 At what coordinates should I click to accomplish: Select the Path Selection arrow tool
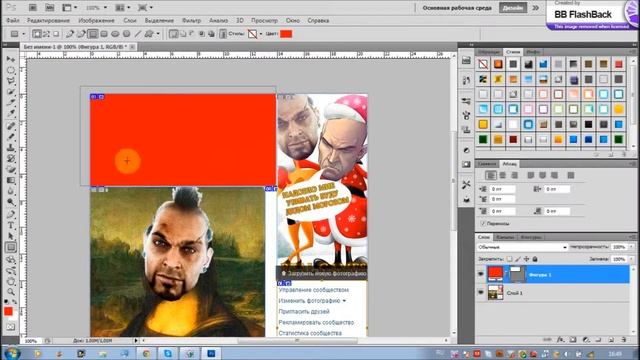click(x=11, y=236)
